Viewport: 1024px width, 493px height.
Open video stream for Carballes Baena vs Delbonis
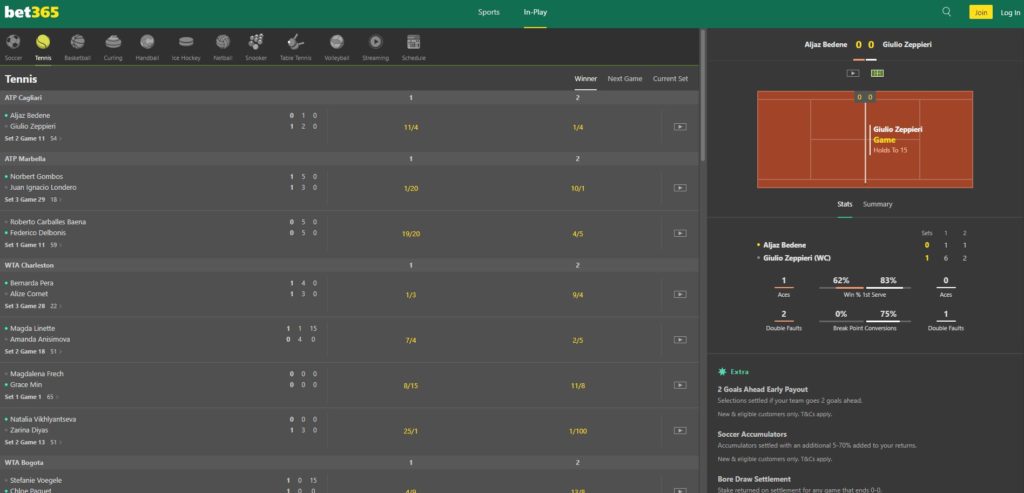[x=680, y=233]
